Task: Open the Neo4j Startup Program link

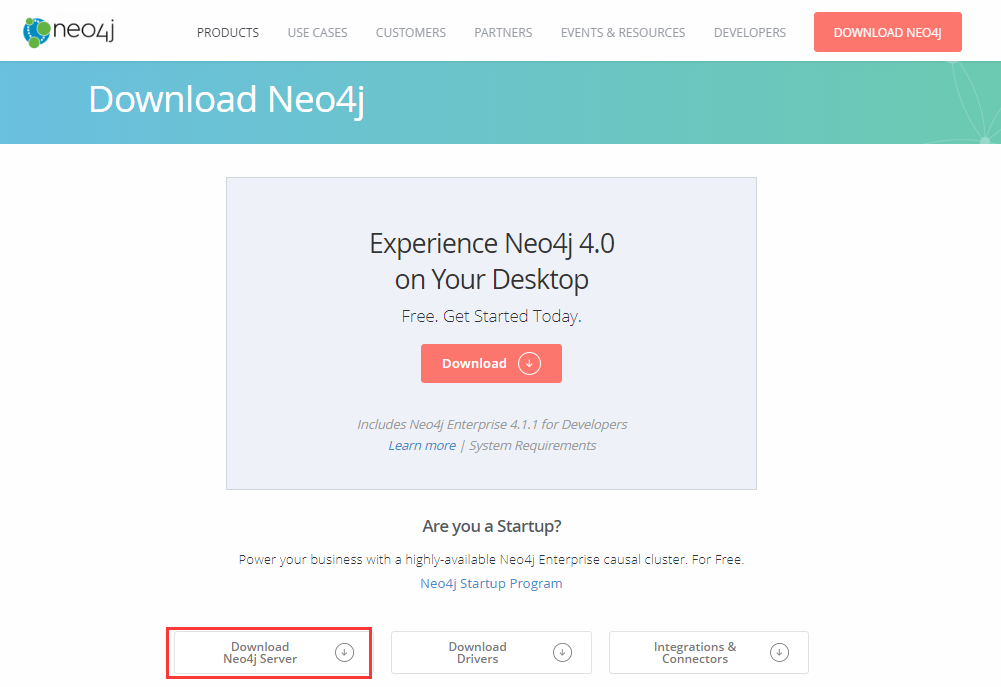Action: tap(491, 584)
